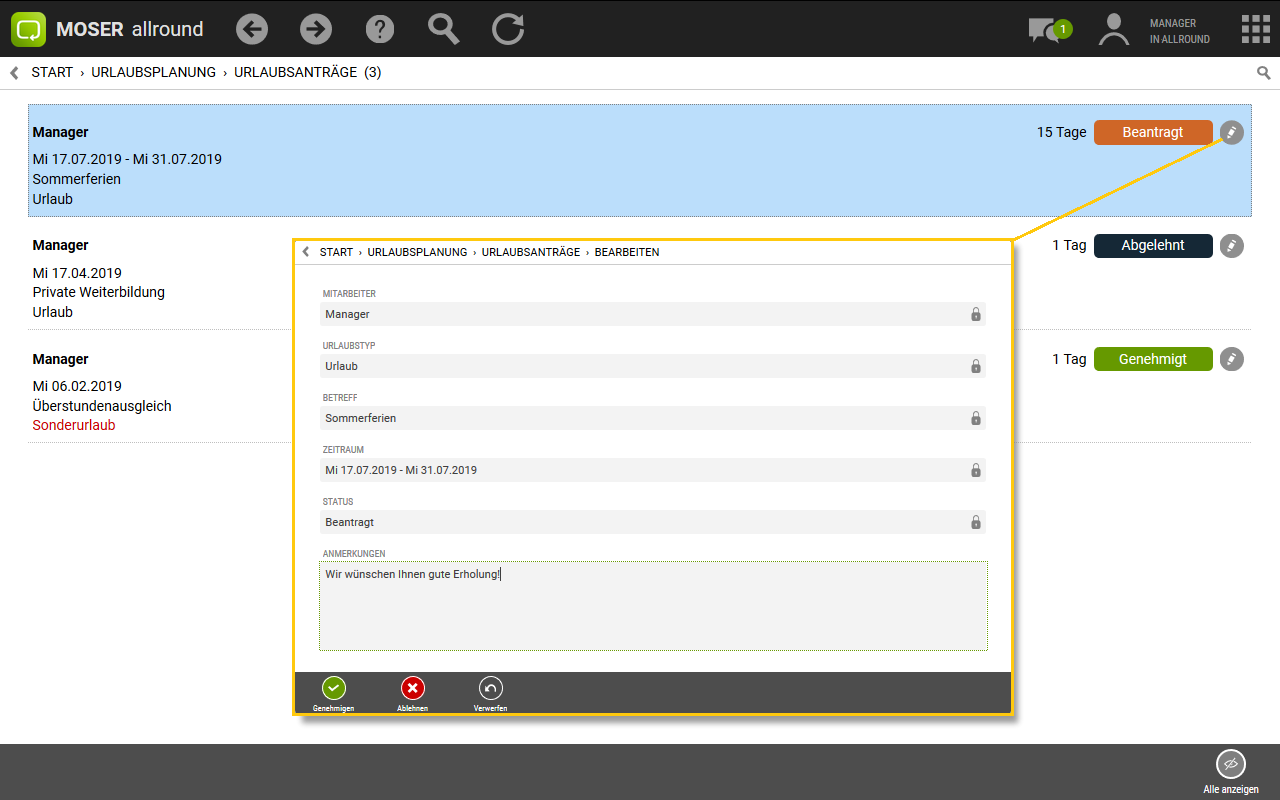This screenshot has width=1280, height=800.
Task: Approve request with Genehmigen button
Action: tap(333, 689)
